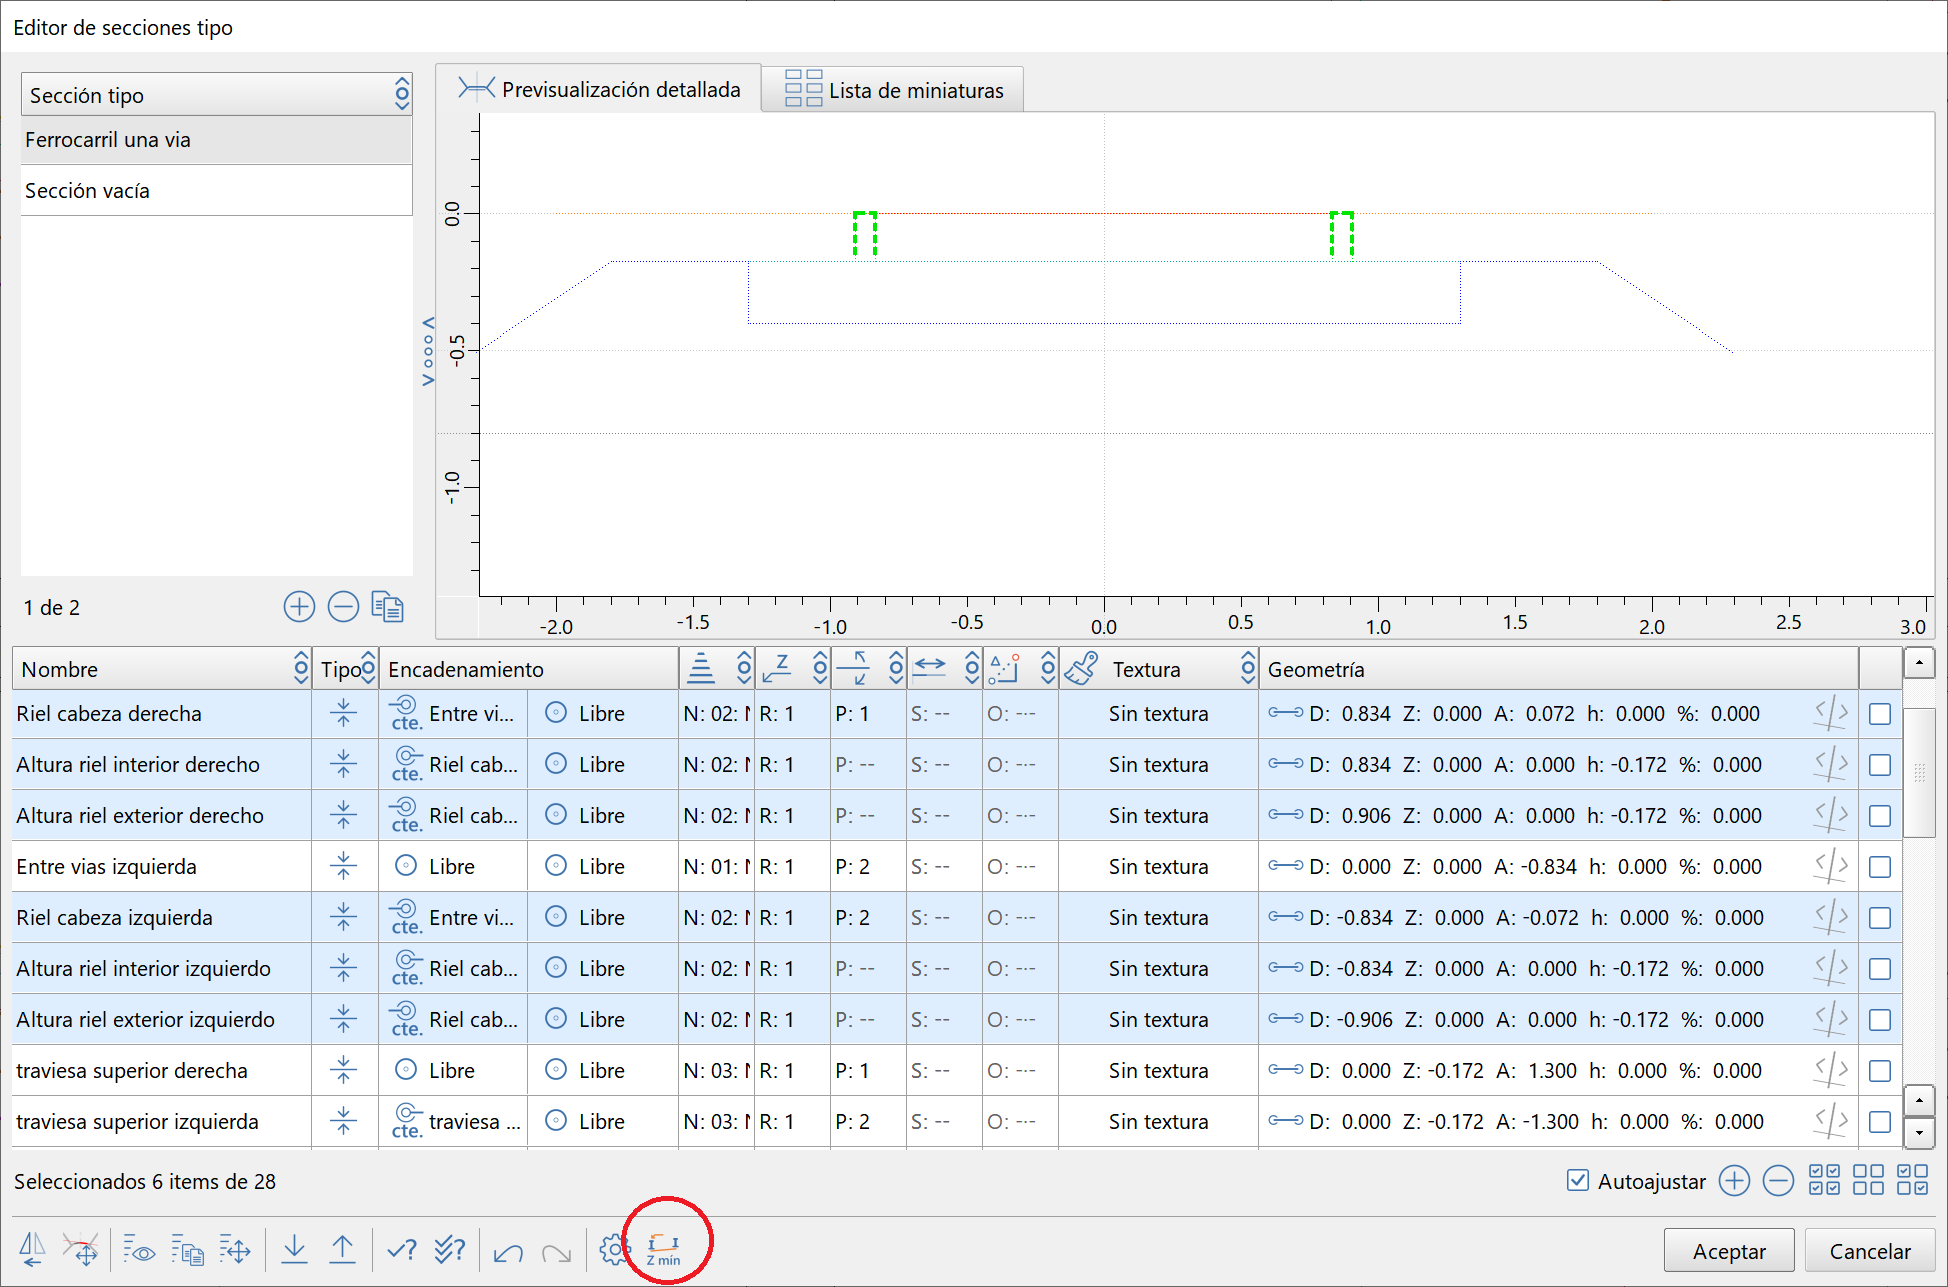Click the double-check validate all icon
The height and width of the screenshot is (1287, 1948).
[450, 1249]
